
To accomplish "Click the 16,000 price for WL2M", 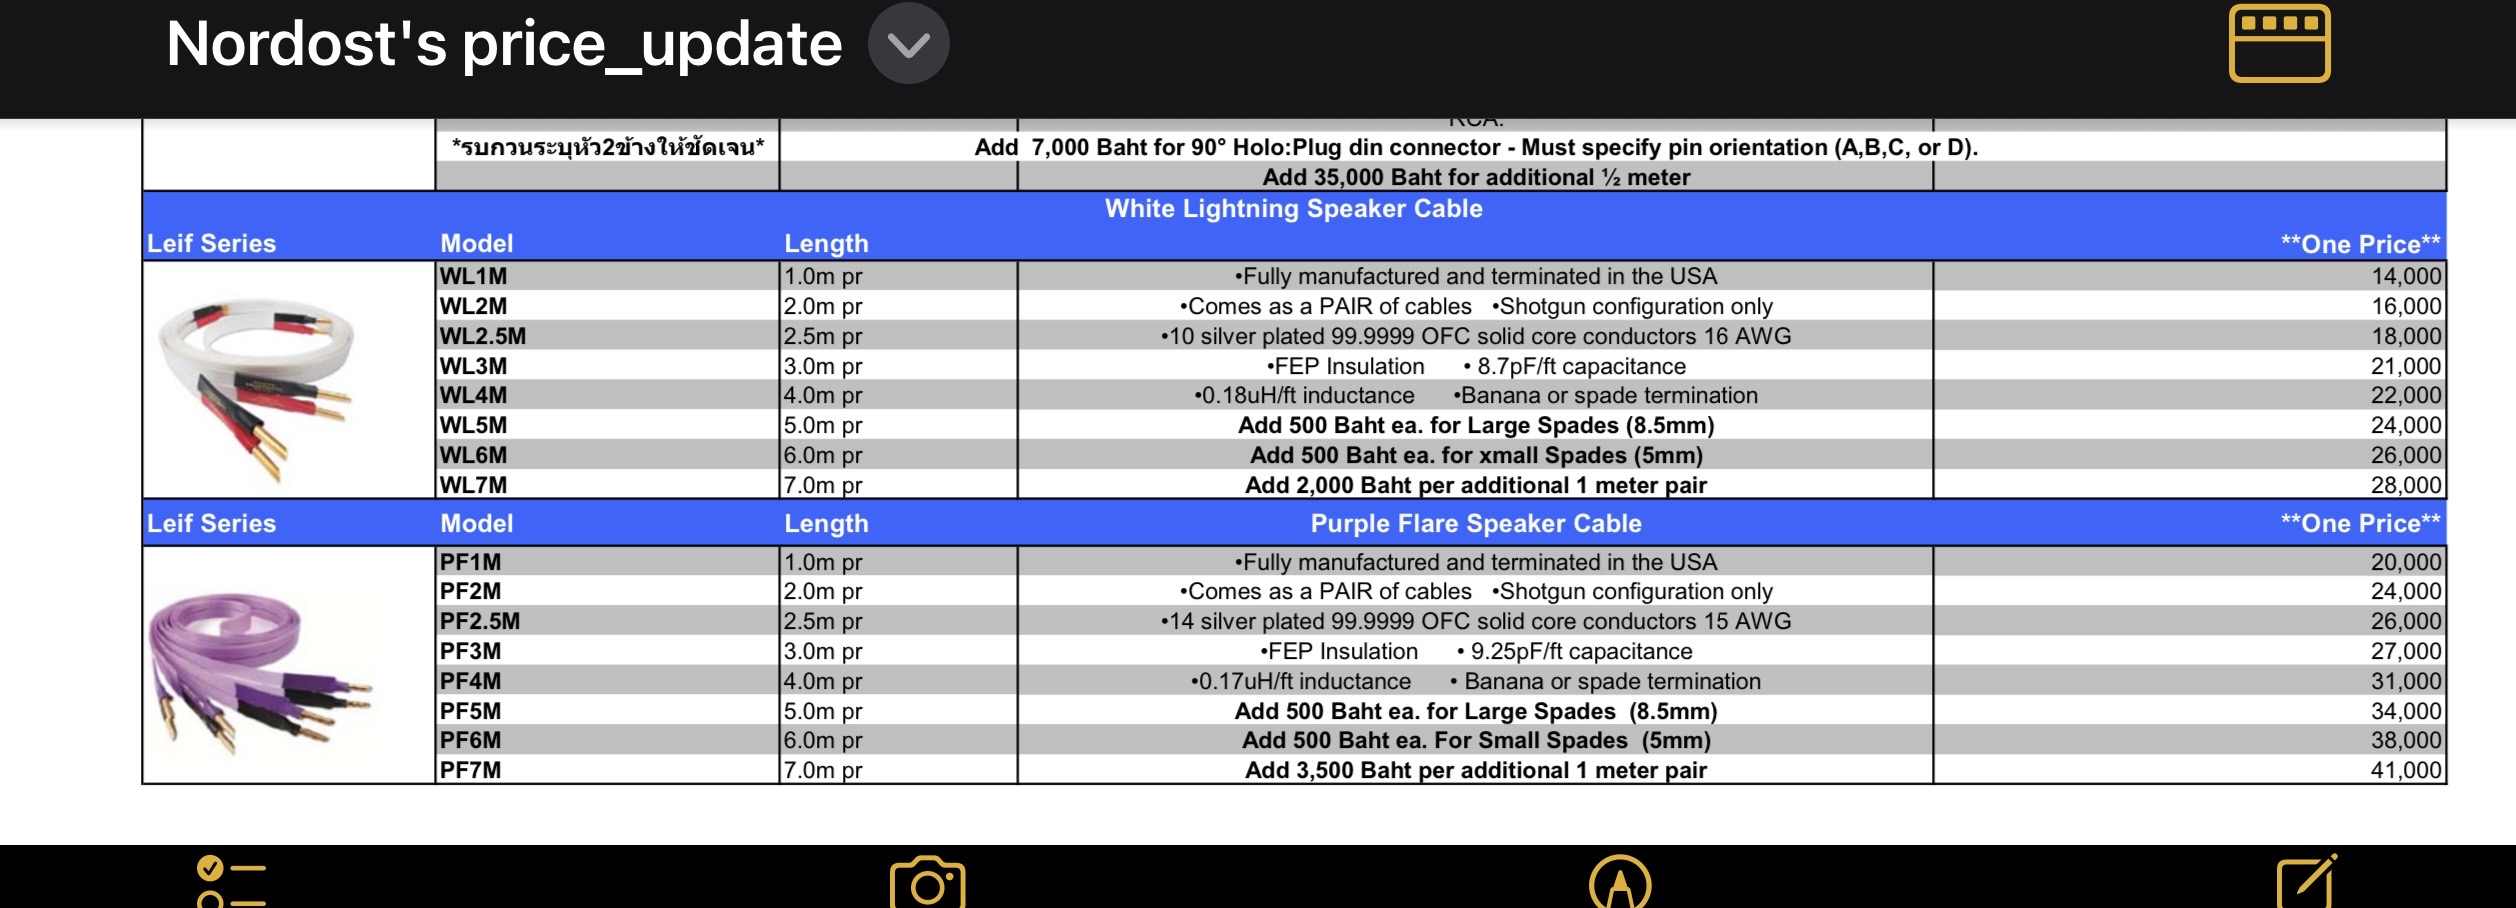I will pyautogui.click(x=2406, y=306).
